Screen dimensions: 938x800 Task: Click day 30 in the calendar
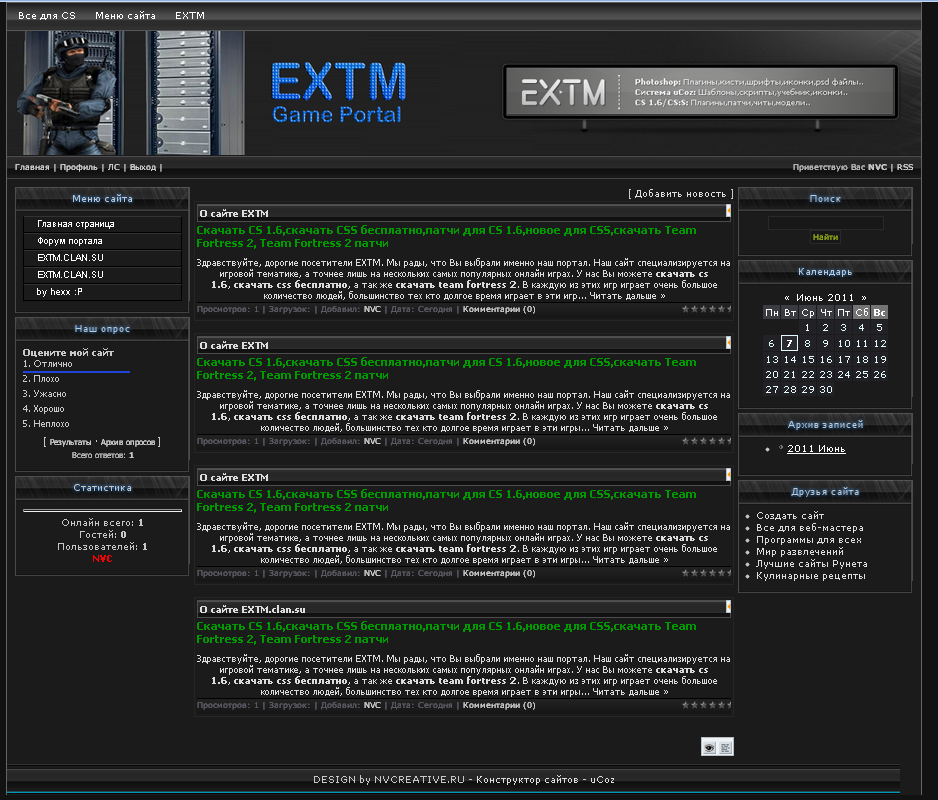tap(826, 390)
